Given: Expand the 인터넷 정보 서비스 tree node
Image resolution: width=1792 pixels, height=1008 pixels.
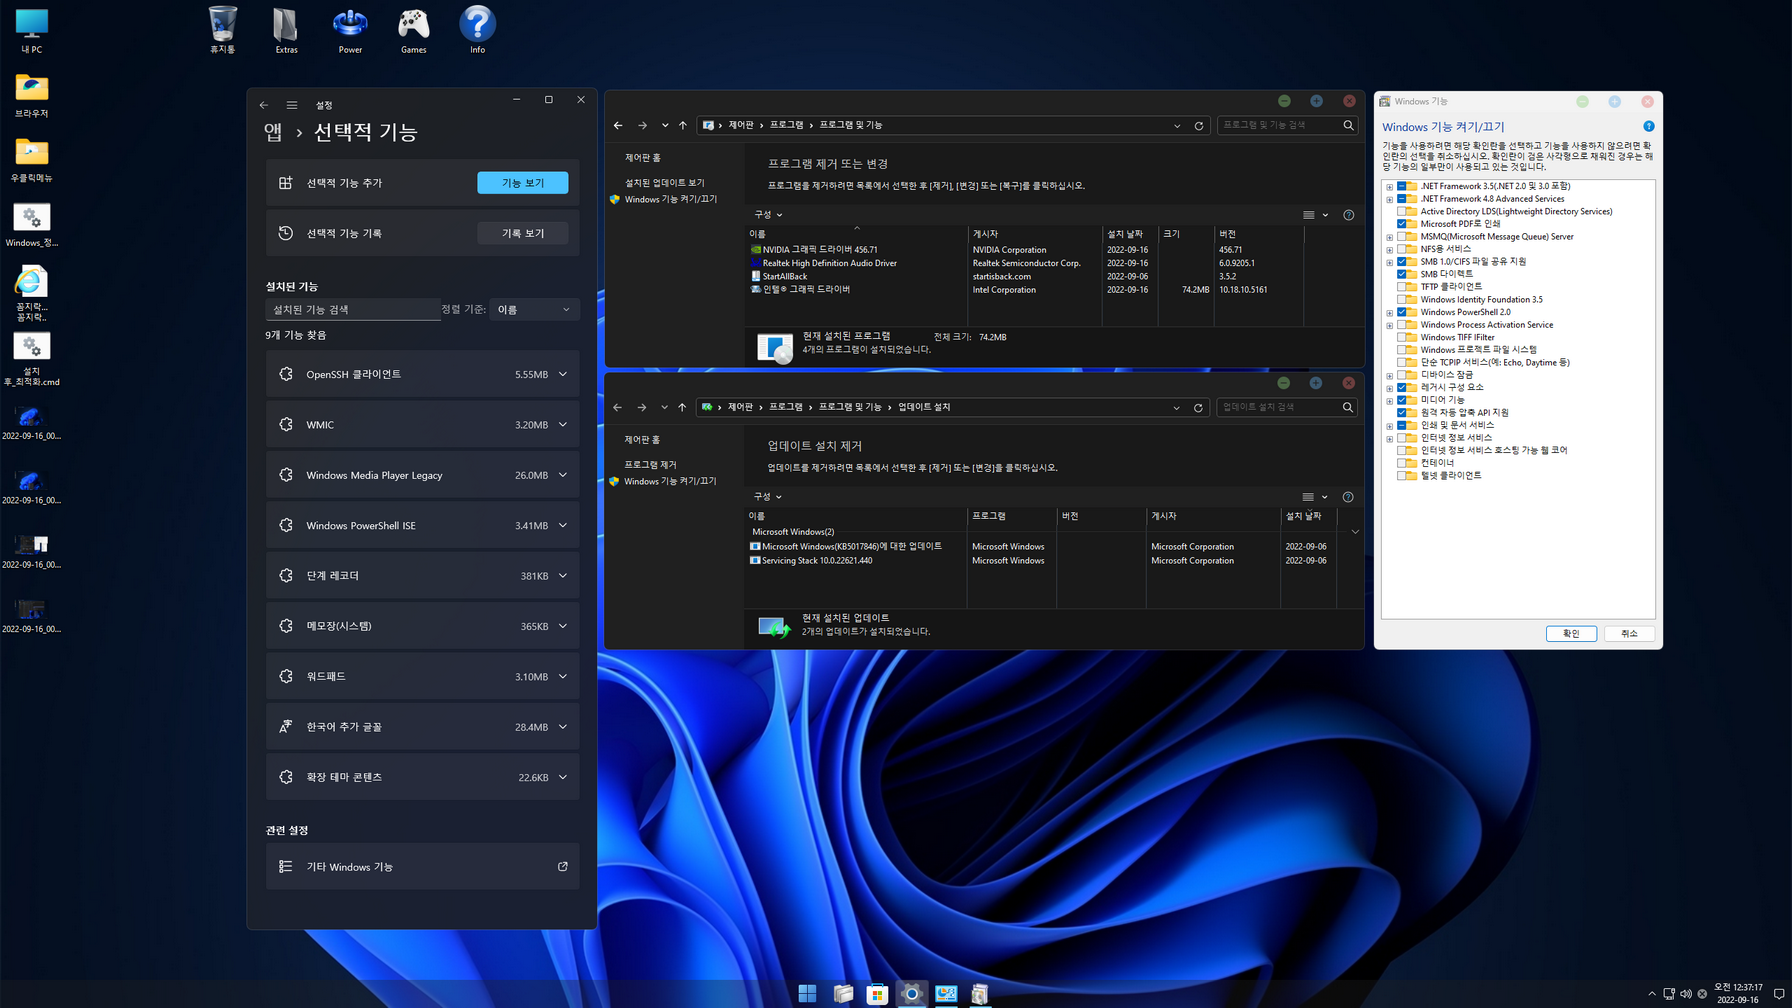Looking at the screenshot, I should pyautogui.click(x=1389, y=438).
